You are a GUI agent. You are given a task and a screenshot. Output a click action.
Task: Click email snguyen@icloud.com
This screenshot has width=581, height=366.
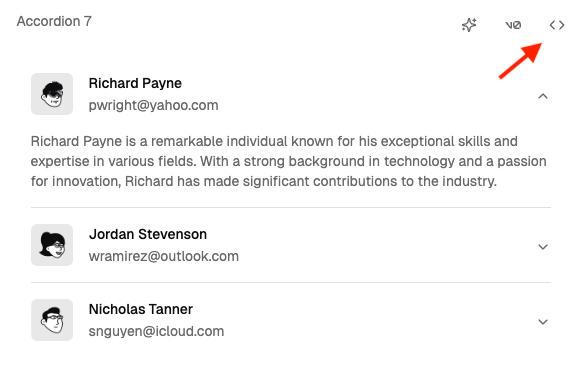(x=156, y=331)
